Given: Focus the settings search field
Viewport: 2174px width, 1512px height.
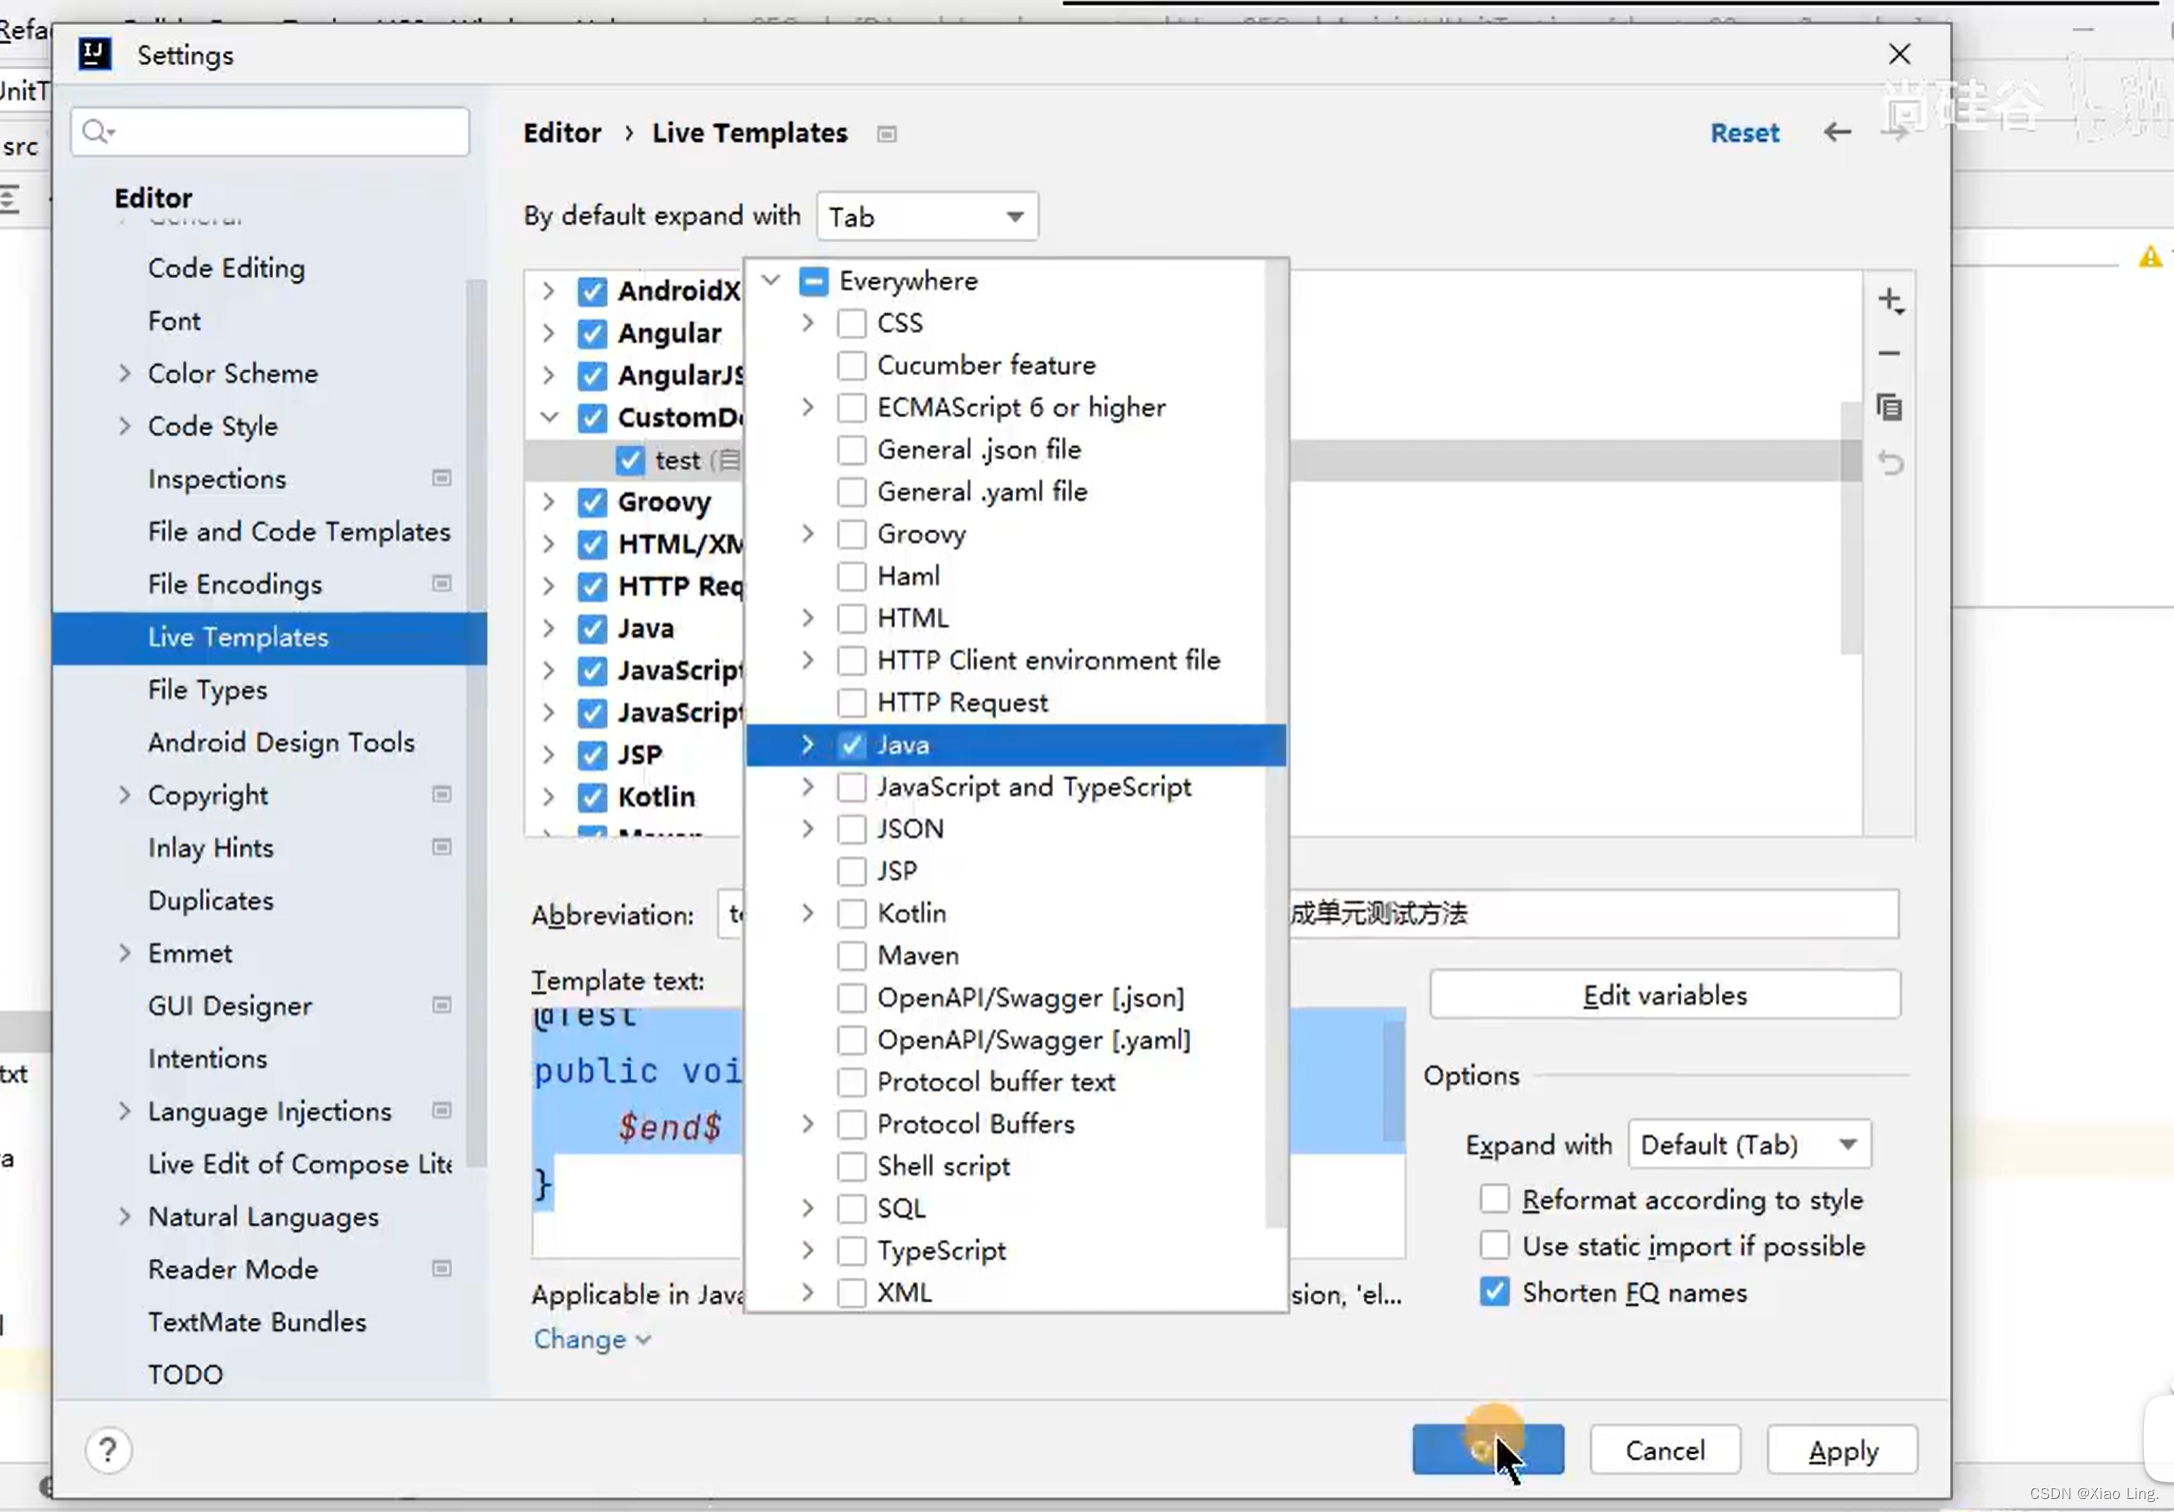Looking at the screenshot, I should (x=270, y=131).
